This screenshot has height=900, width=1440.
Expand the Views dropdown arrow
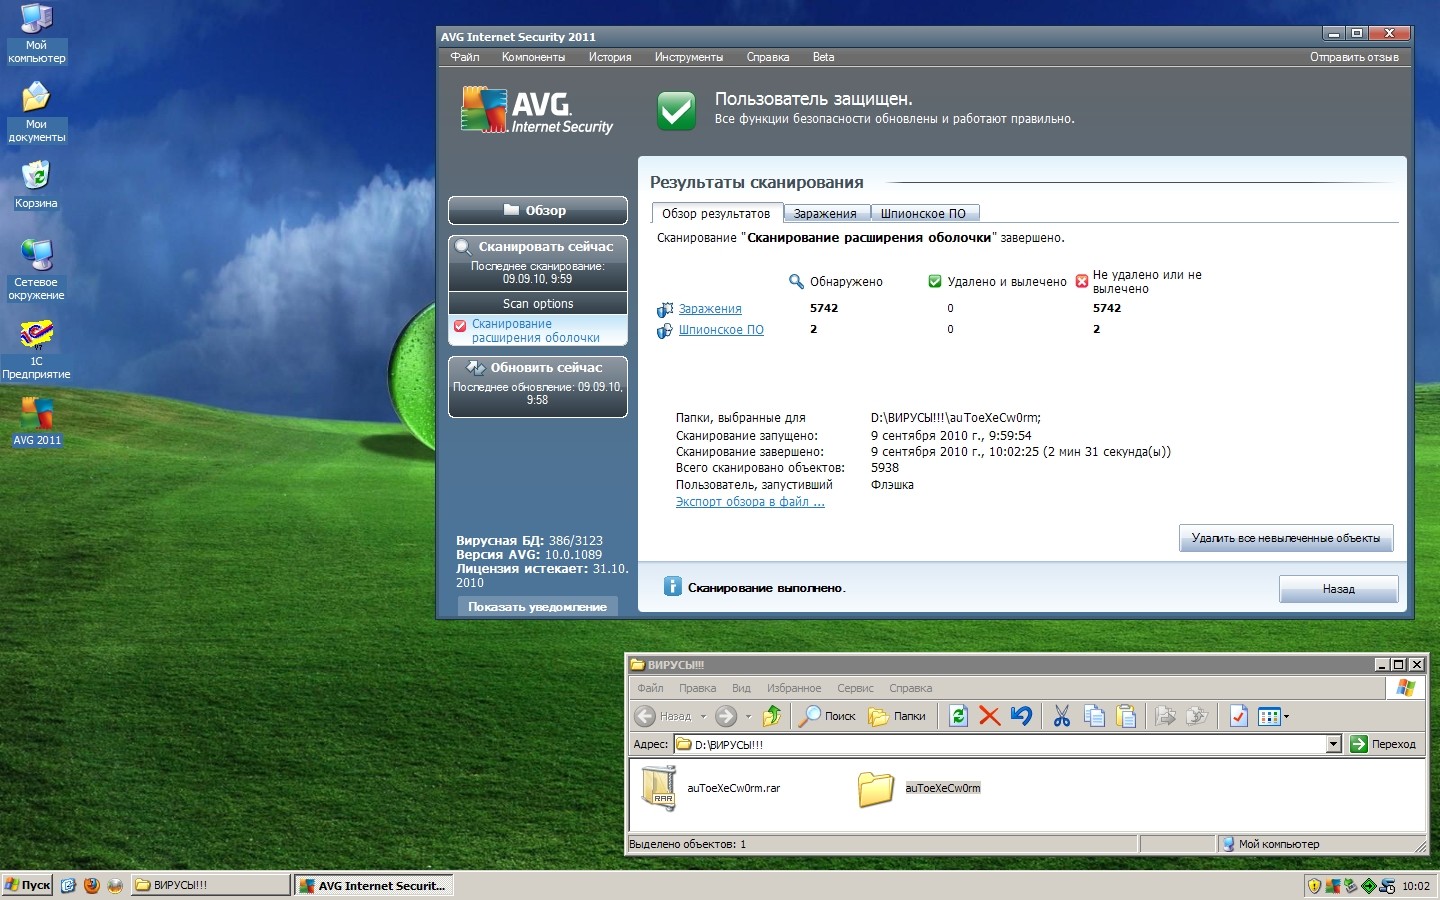[1286, 716]
